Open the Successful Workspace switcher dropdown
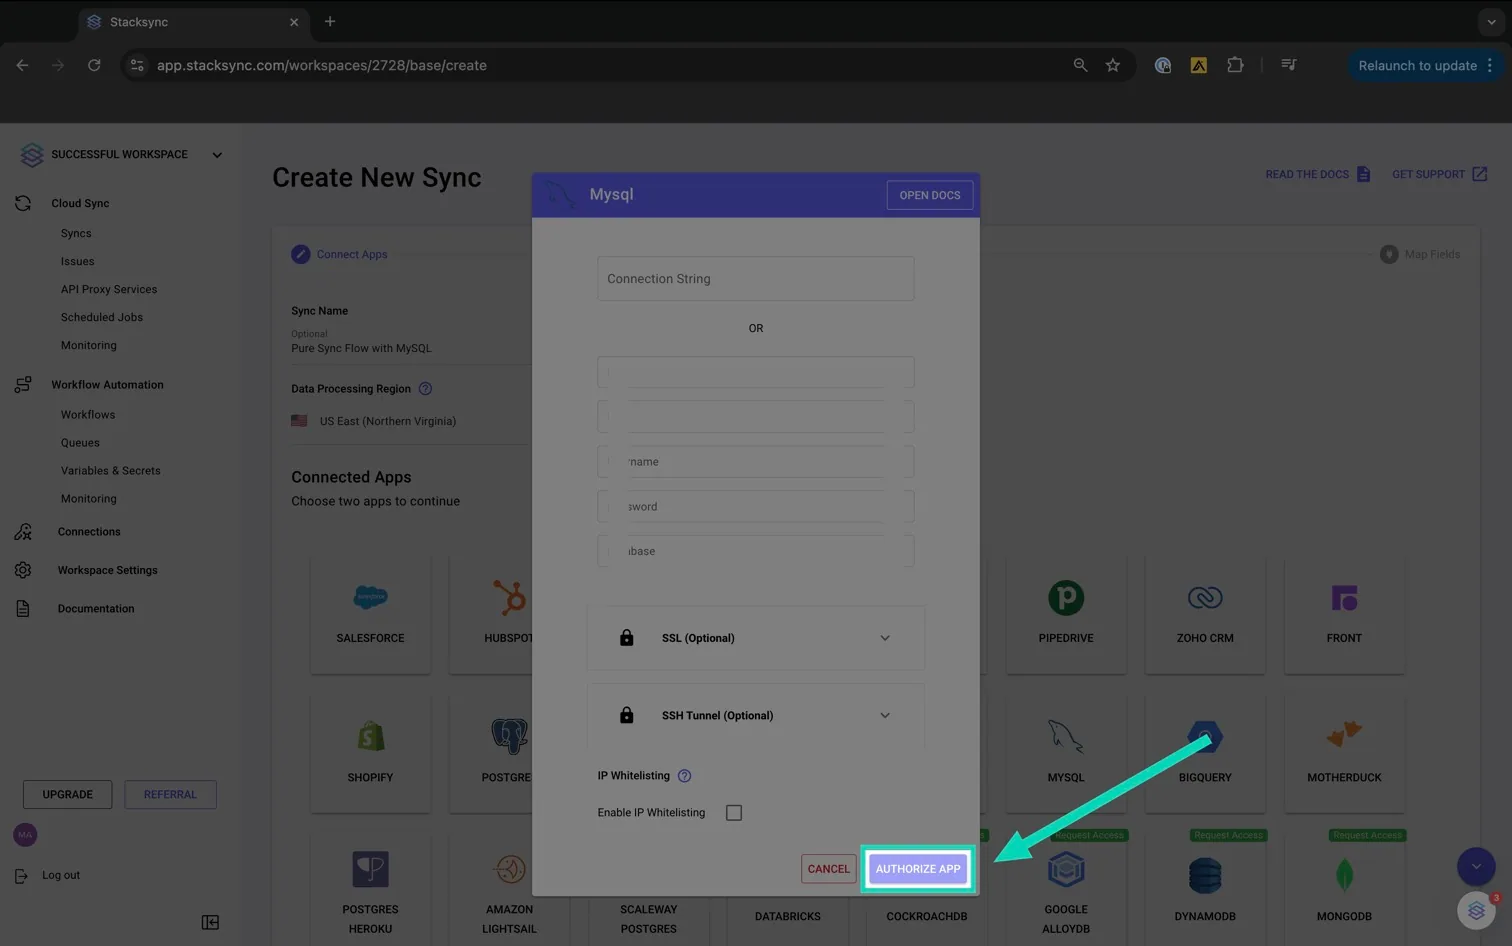 point(217,155)
